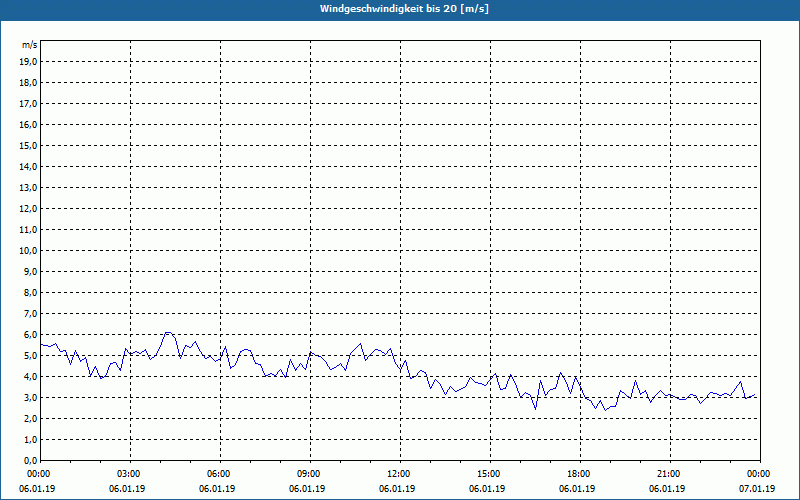Select the "4,0" y-axis label
The image size is (800, 500).
(x=31, y=377)
